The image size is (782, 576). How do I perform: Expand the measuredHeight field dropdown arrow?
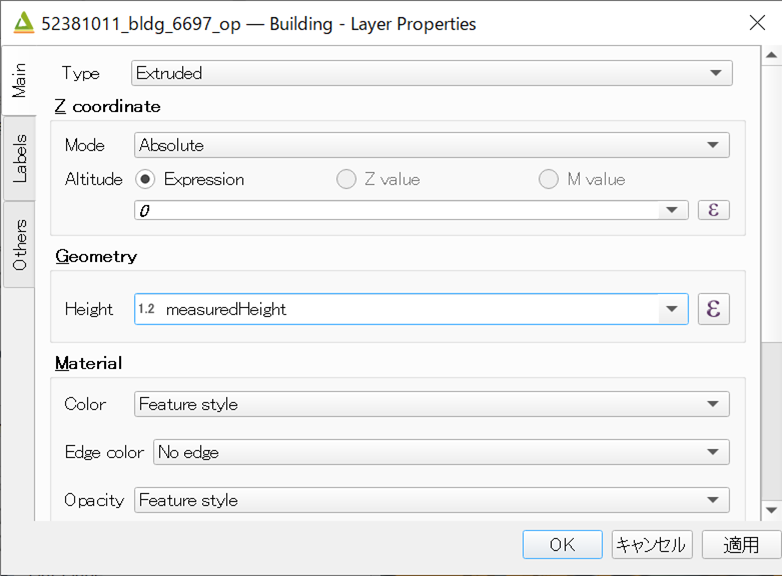point(672,309)
